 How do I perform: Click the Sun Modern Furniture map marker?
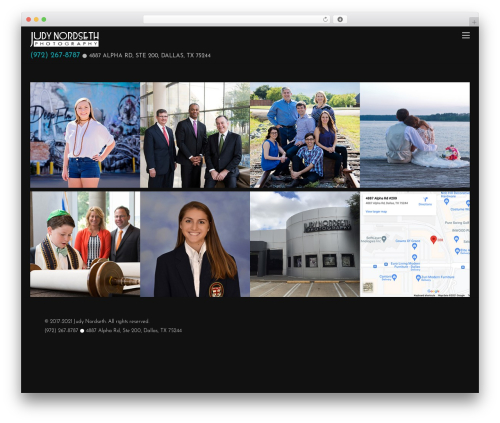tap(418, 278)
